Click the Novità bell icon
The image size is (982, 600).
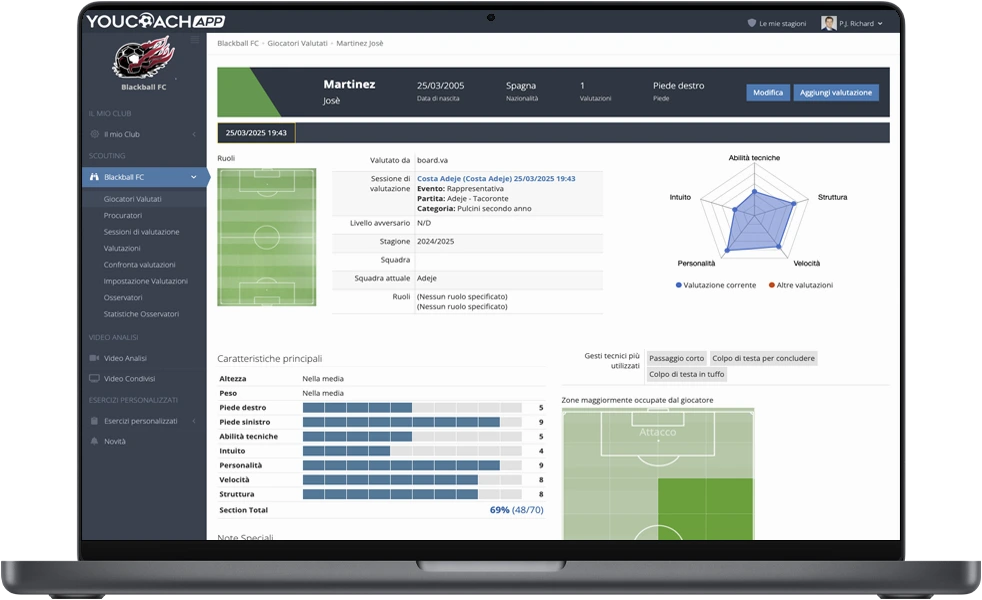(94, 441)
